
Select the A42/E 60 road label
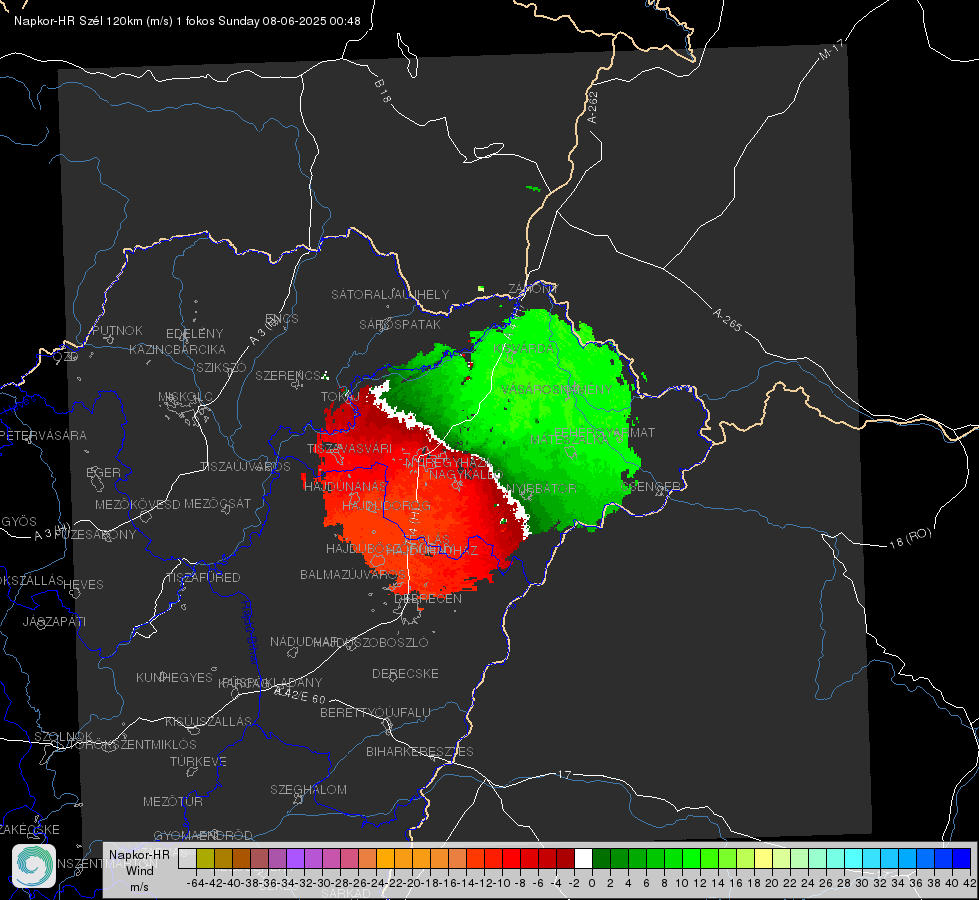300,695
